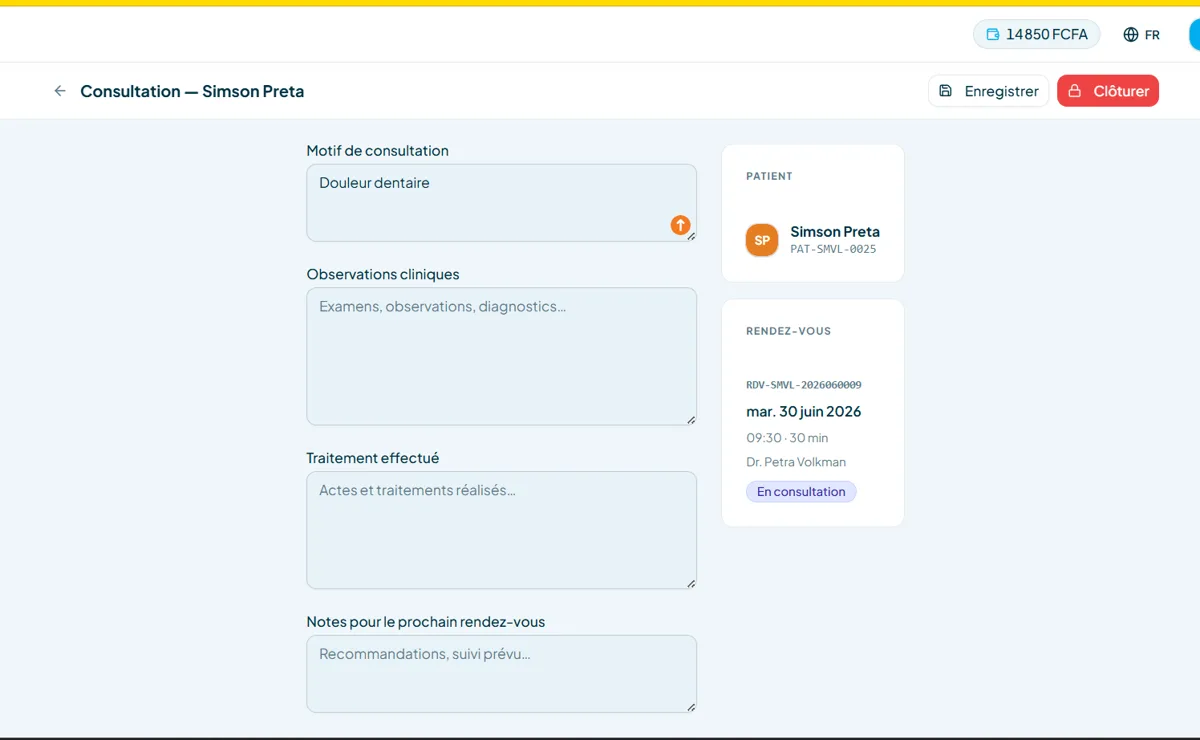
Task: Click the Motif de consultation label
Action: [377, 151]
